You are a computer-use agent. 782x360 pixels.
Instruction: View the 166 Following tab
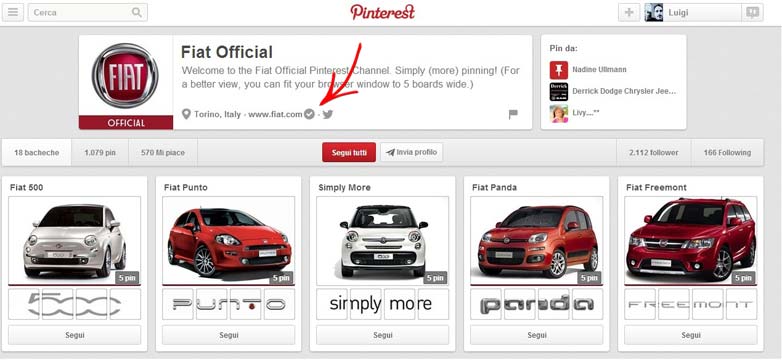click(x=727, y=153)
